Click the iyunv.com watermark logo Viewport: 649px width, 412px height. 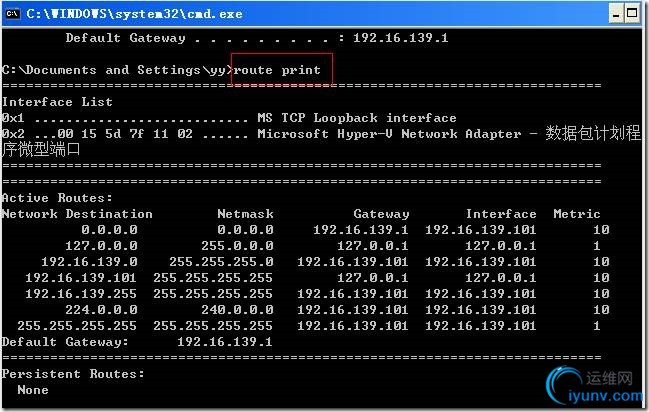[594, 385]
